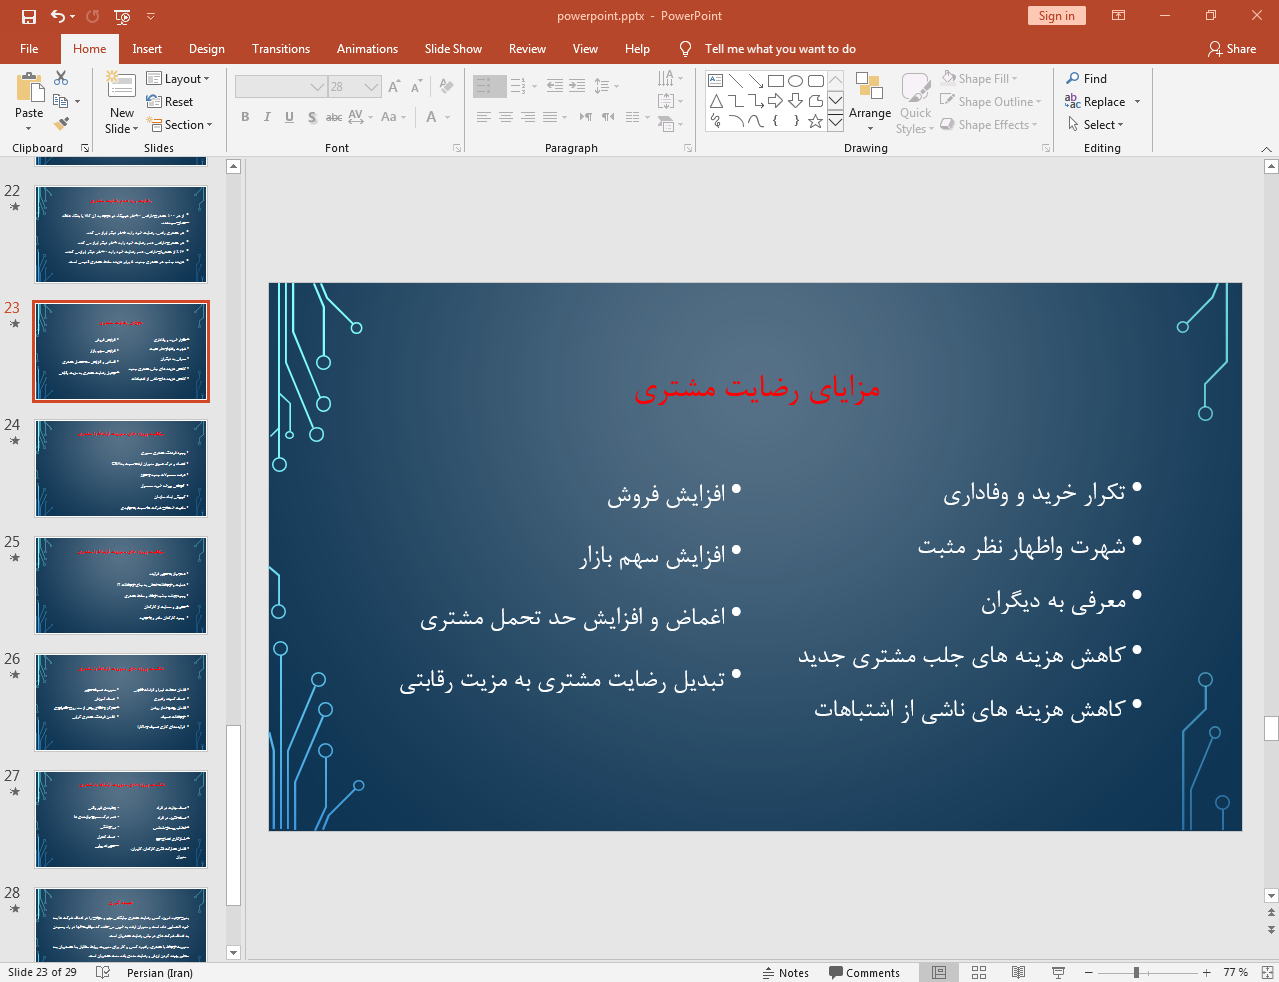Click the Replace button
The width and height of the screenshot is (1279, 982).
(x=1096, y=102)
